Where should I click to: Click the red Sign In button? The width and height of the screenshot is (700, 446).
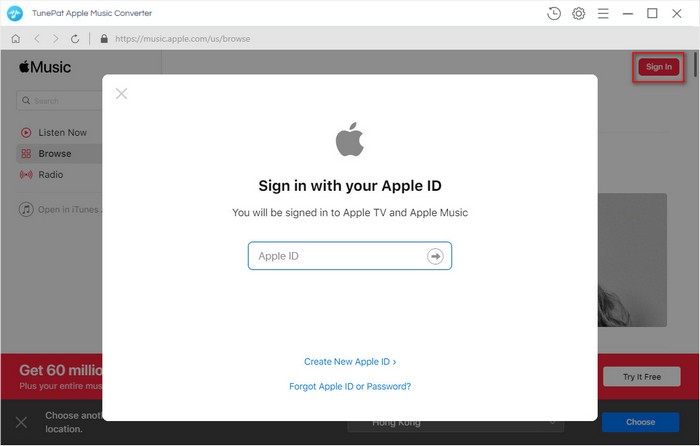(x=658, y=67)
